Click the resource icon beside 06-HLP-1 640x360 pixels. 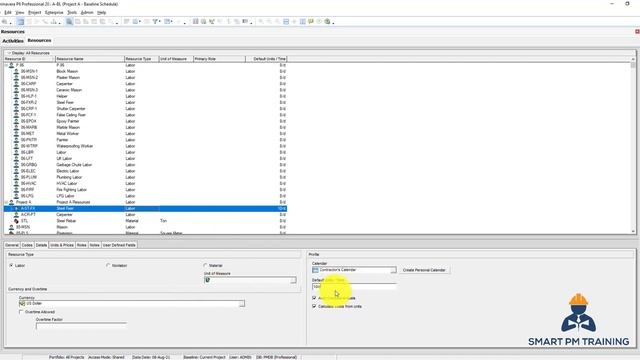click(x=16, y=96)
